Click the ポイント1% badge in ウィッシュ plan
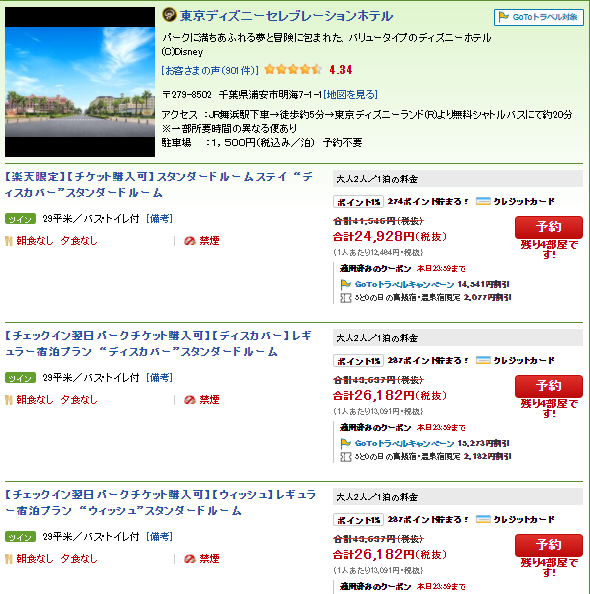 pyautogui.click(x=358, y=520)
